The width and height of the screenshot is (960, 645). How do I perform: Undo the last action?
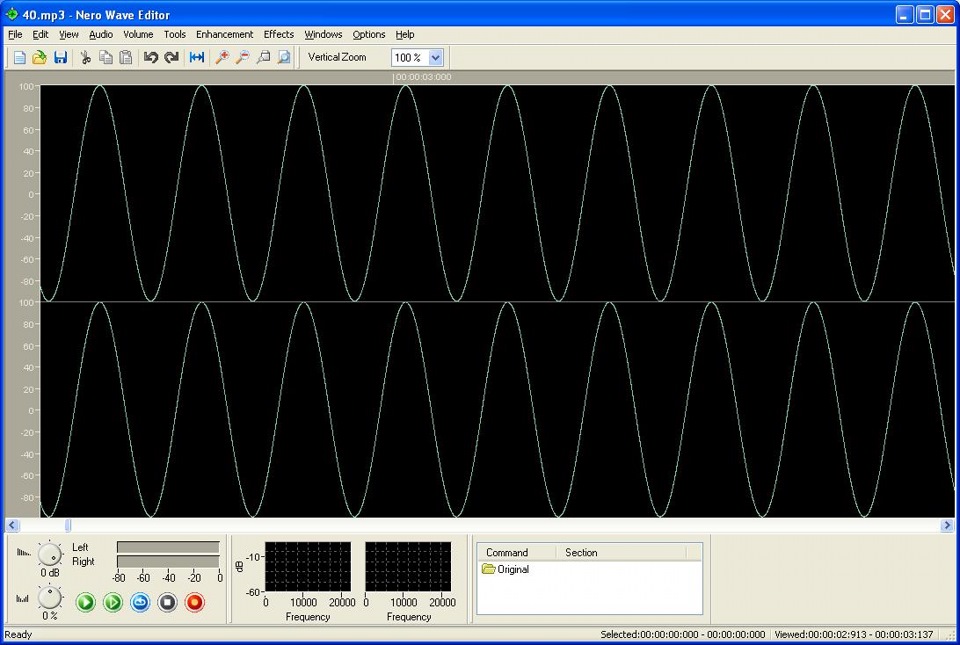pyautogui.click(x=150, y=58)
